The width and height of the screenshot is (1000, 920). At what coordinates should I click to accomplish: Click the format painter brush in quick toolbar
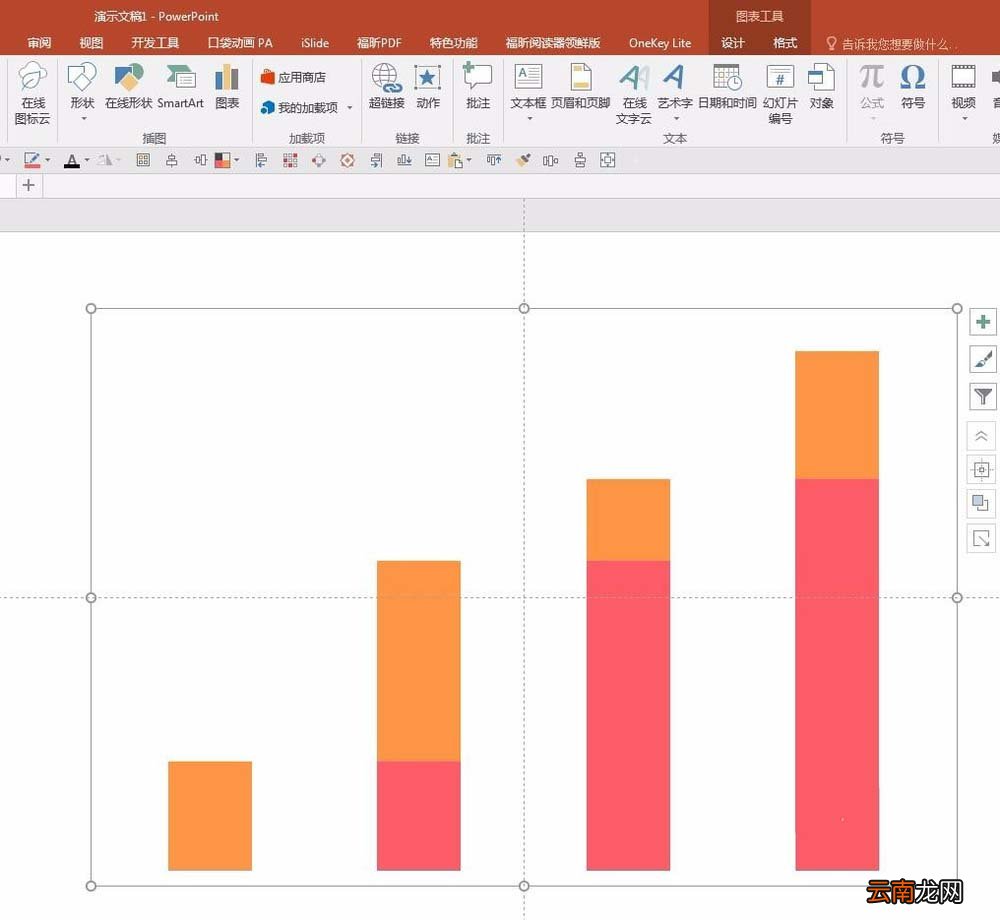click(523, 160)
